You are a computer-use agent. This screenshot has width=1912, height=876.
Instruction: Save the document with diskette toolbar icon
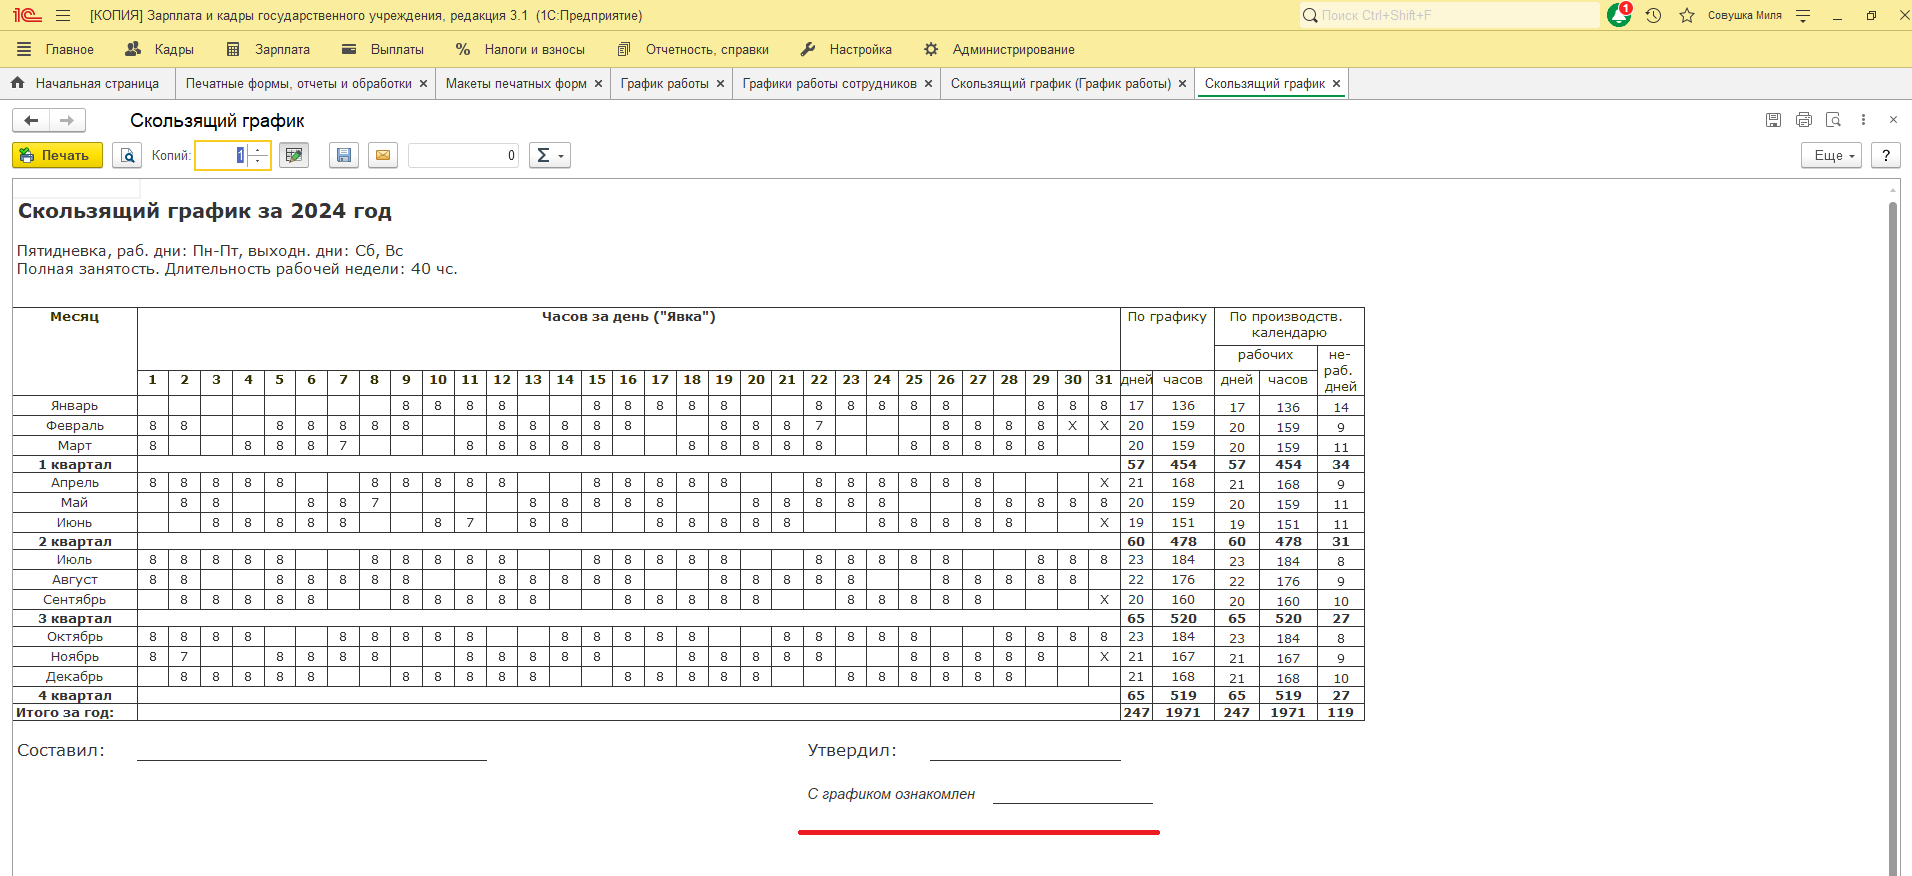point(344,155)
